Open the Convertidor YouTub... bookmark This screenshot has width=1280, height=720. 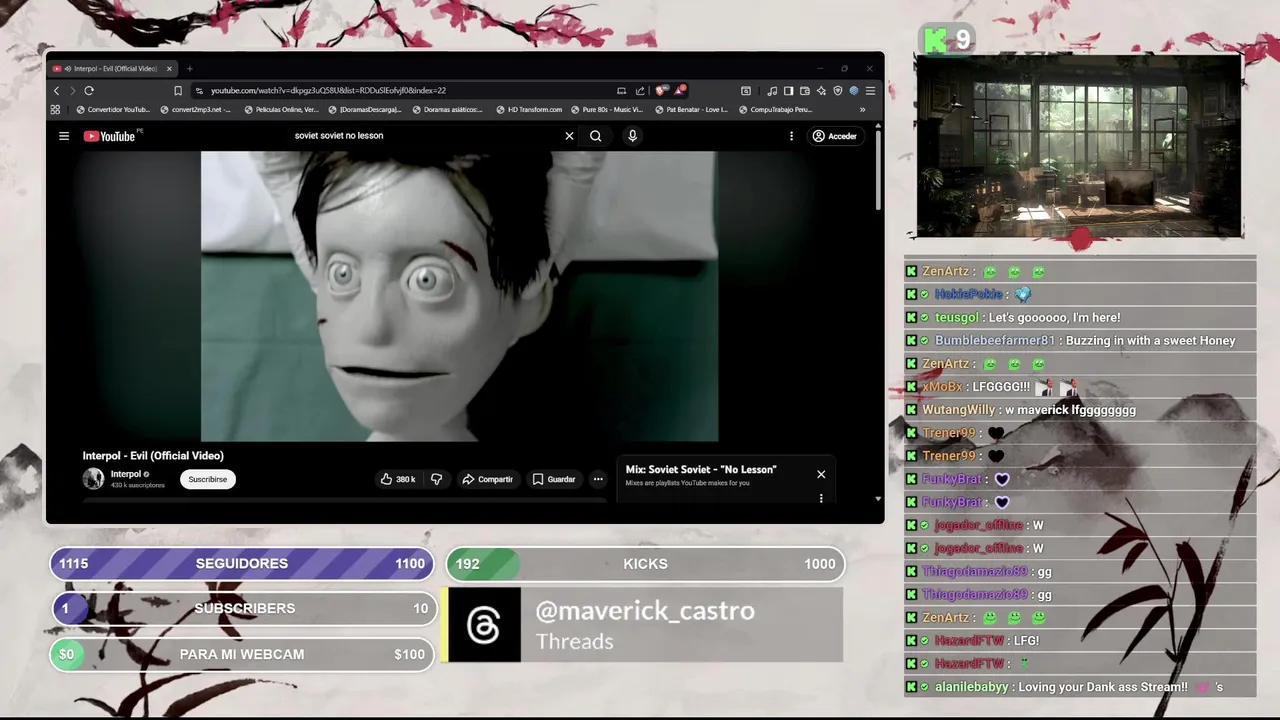click(113, 110)
